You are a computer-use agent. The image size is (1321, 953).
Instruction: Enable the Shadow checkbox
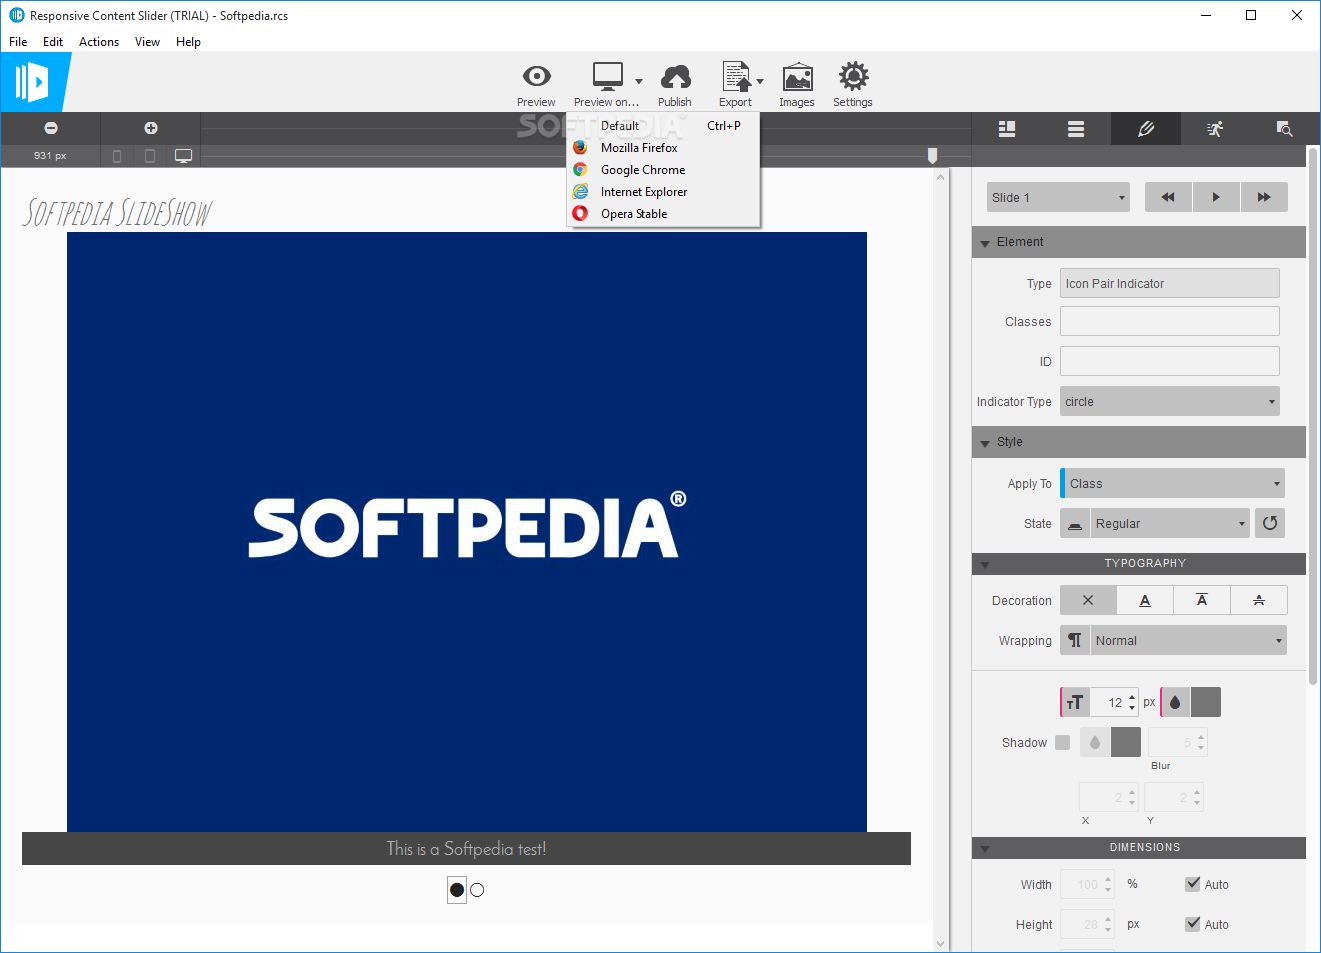click(1062, 742)
